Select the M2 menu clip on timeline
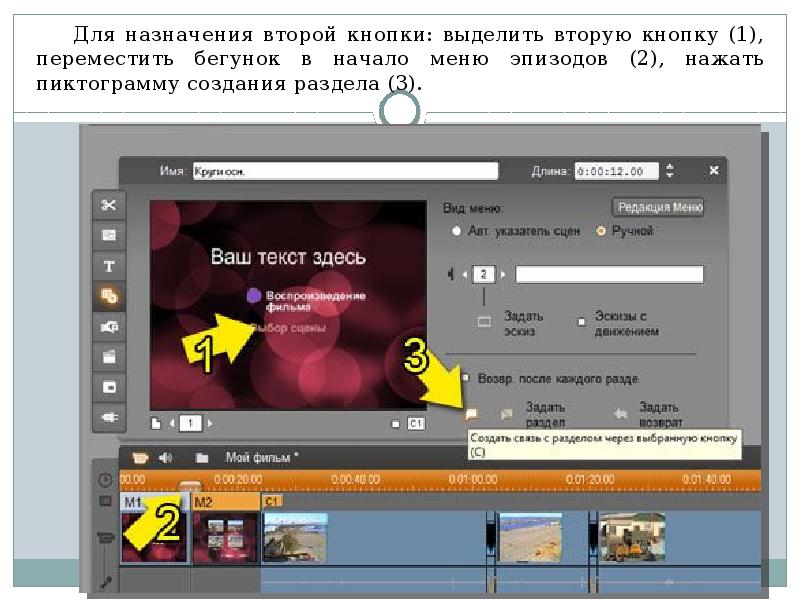The height and width of the screenshot is (600, 800). (x=224, y=530)
